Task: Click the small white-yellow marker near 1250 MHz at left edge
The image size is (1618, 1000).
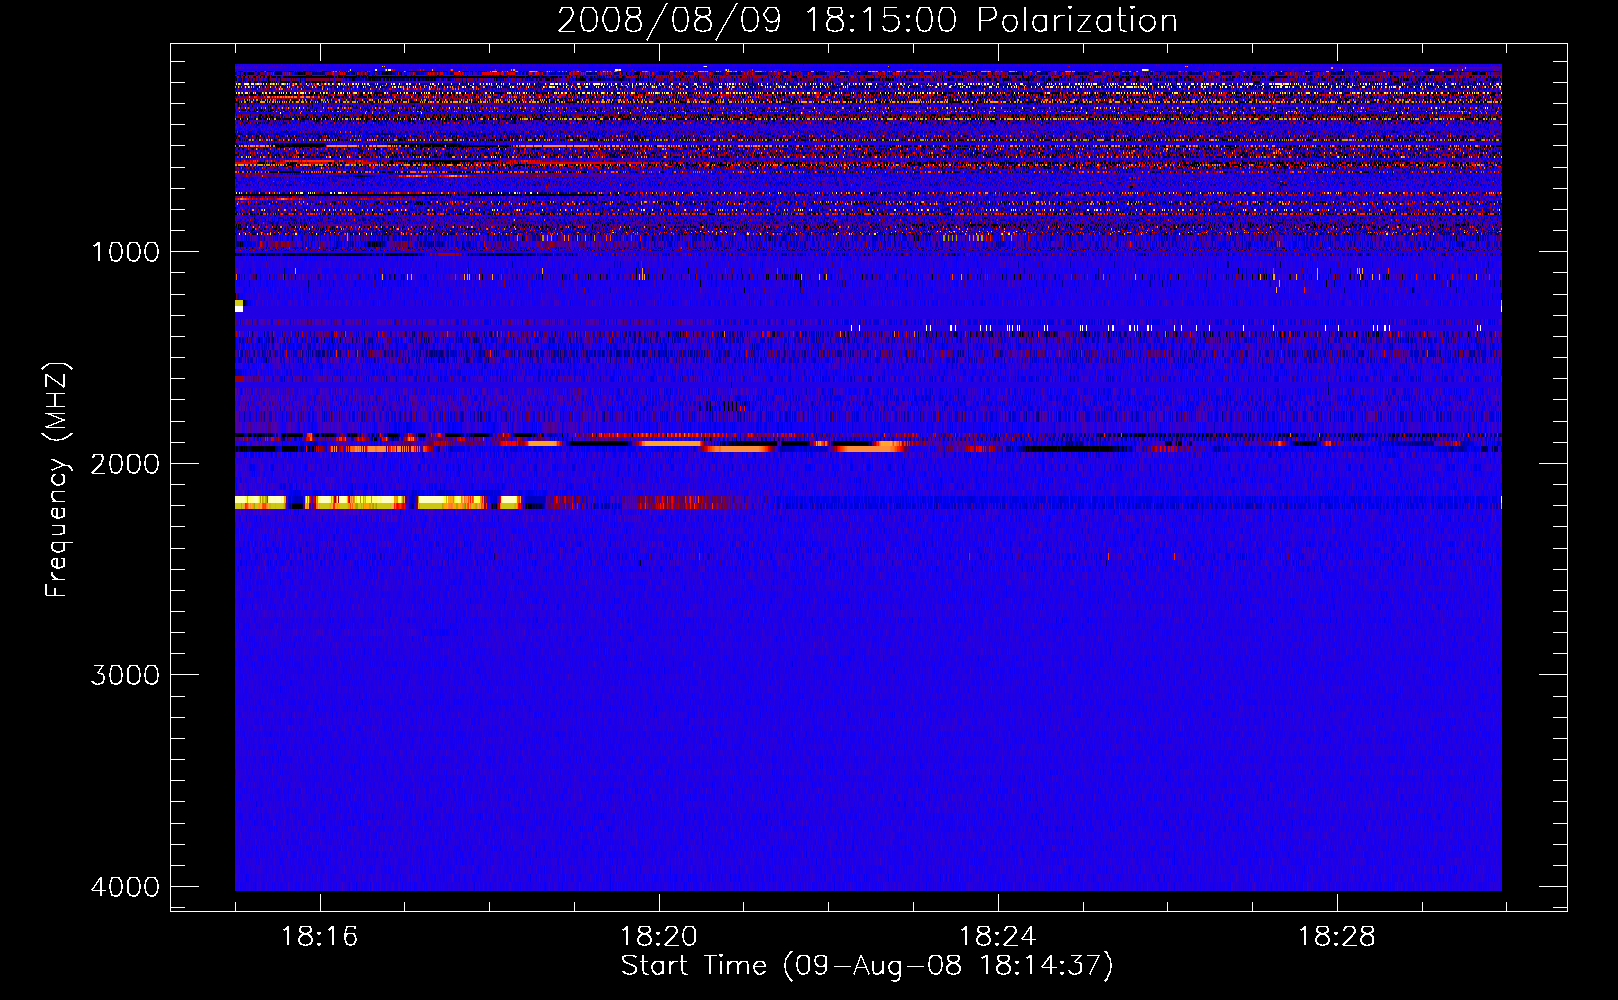Action: pyautogui.click(x=239, y=305)
